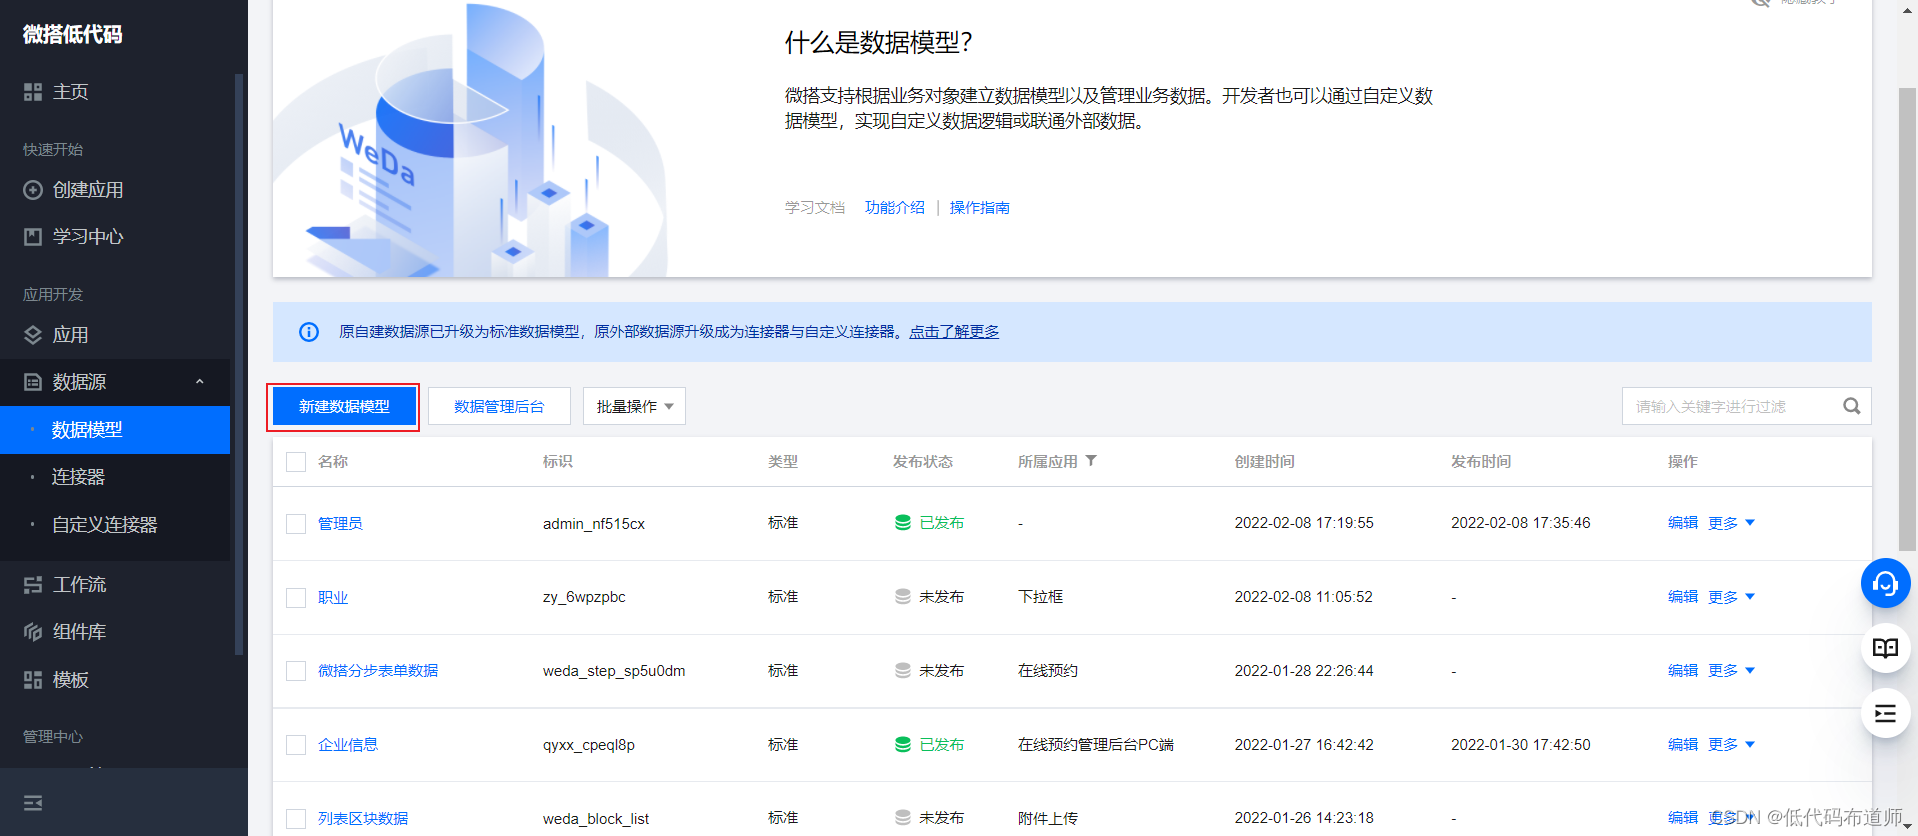Screen dimensions: 1918x836
Task: Click 在线预约管理后台PC端 application cell
Action: tap(1096, 745)
